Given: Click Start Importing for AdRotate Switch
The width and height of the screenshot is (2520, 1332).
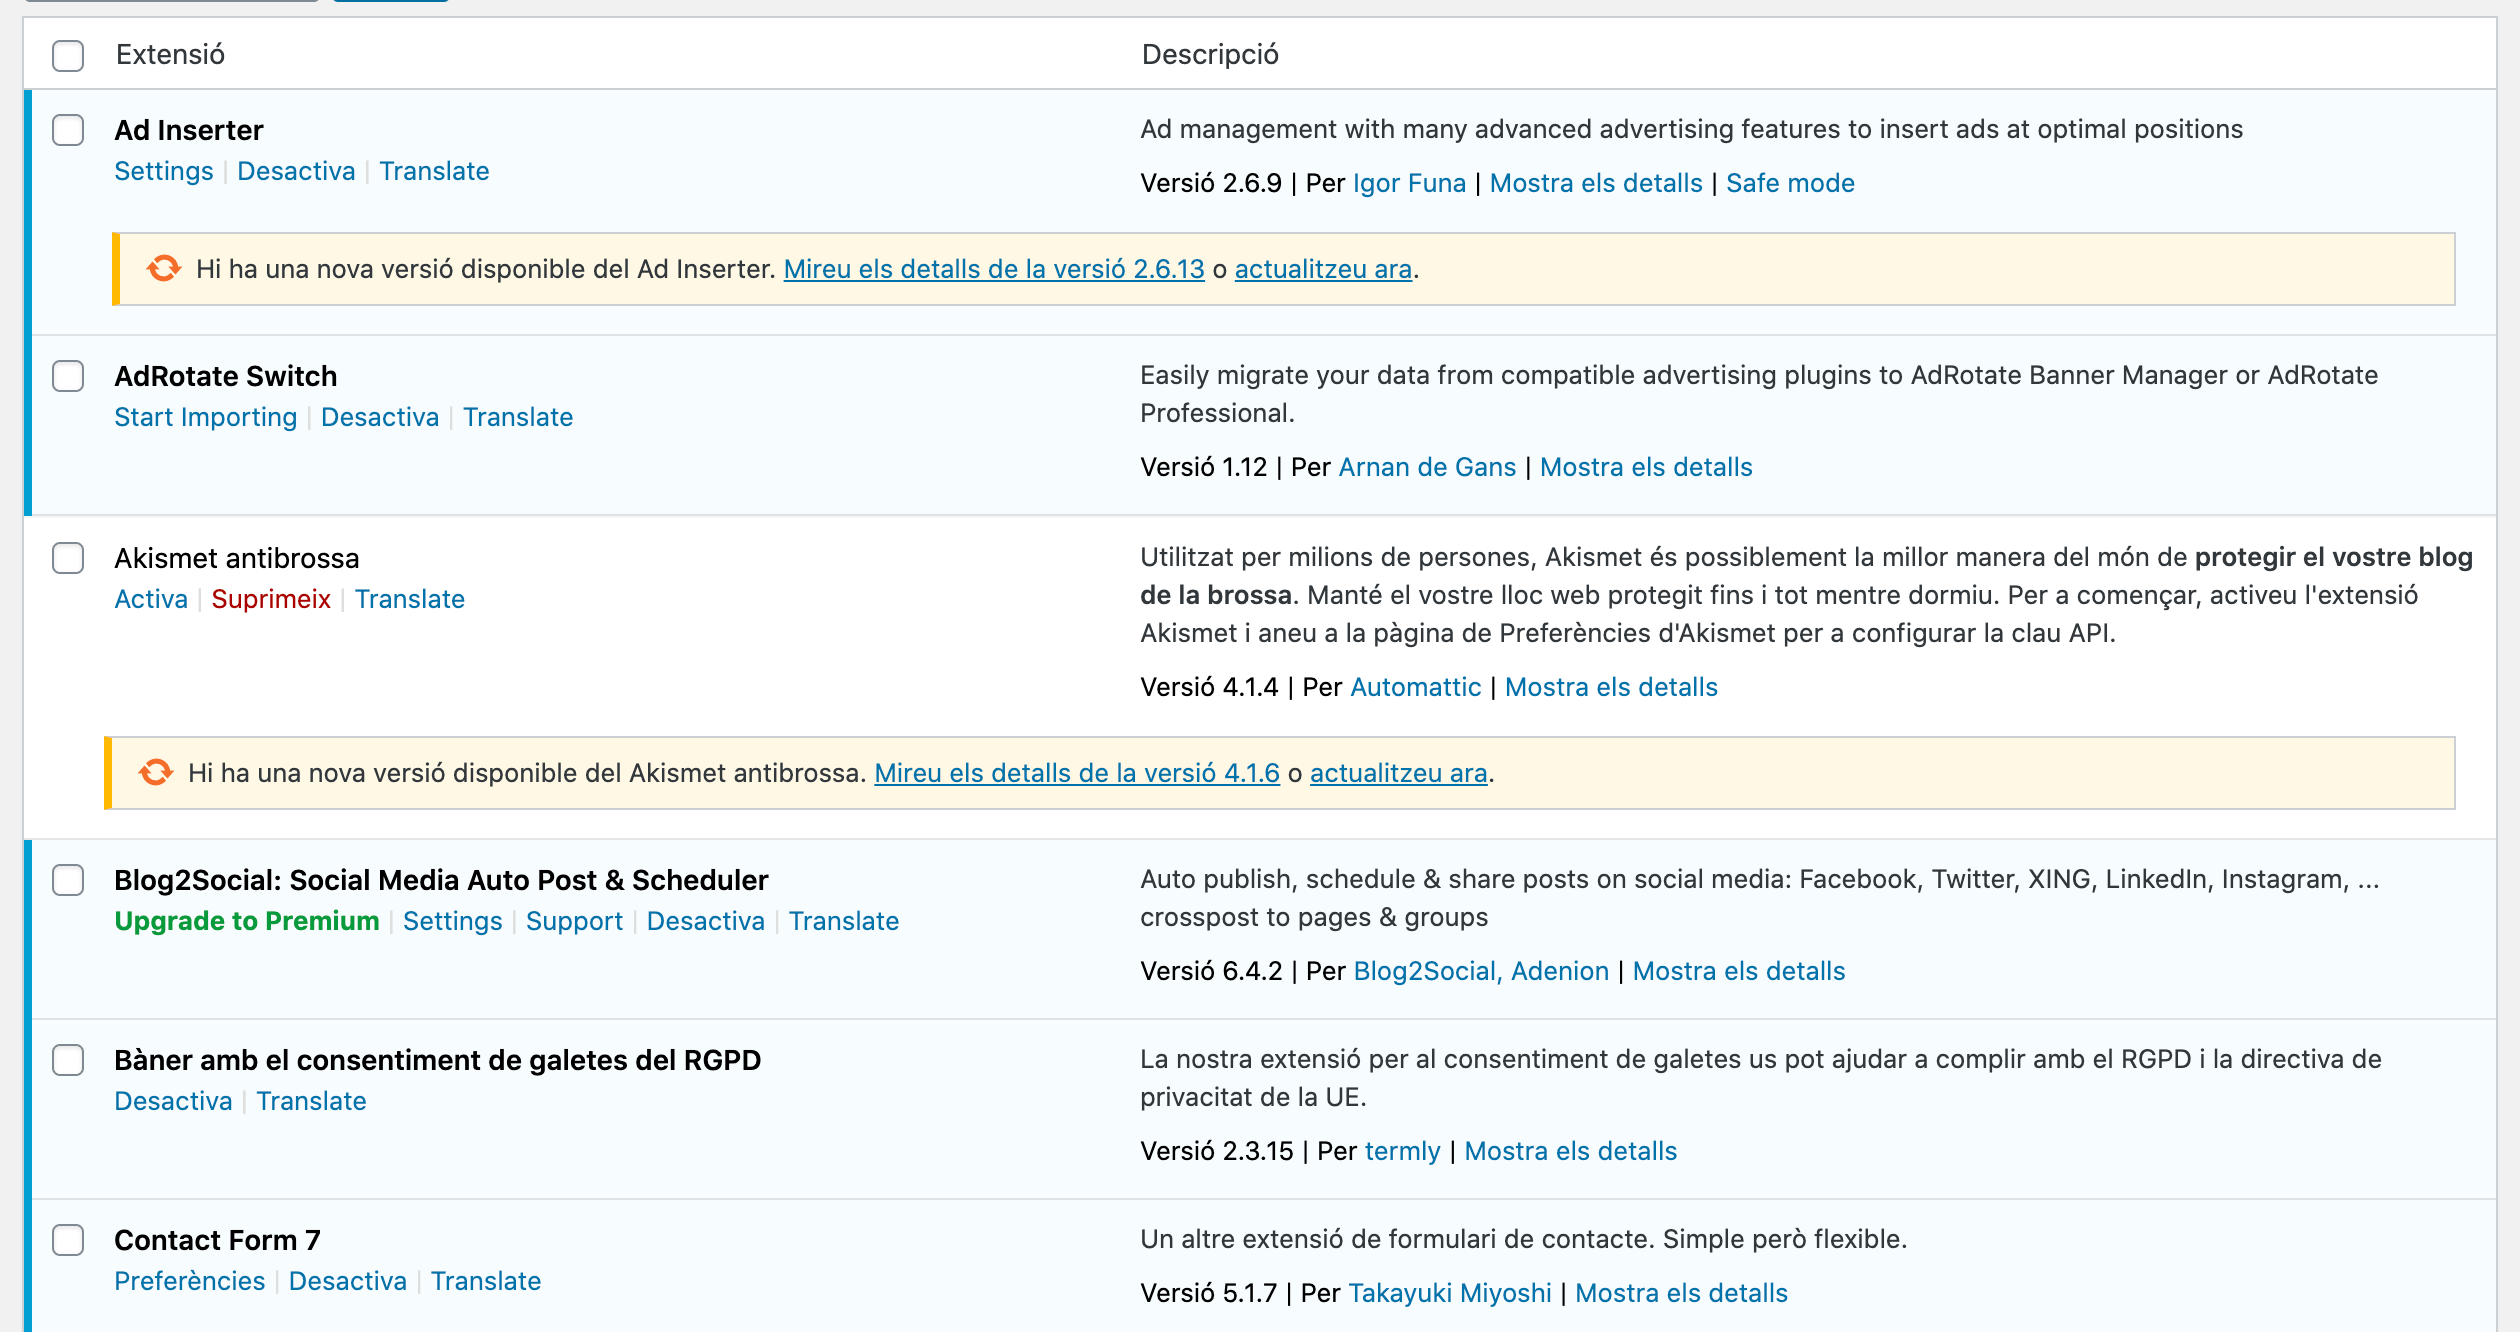Looking at the screenshot, I should (206, 417).
